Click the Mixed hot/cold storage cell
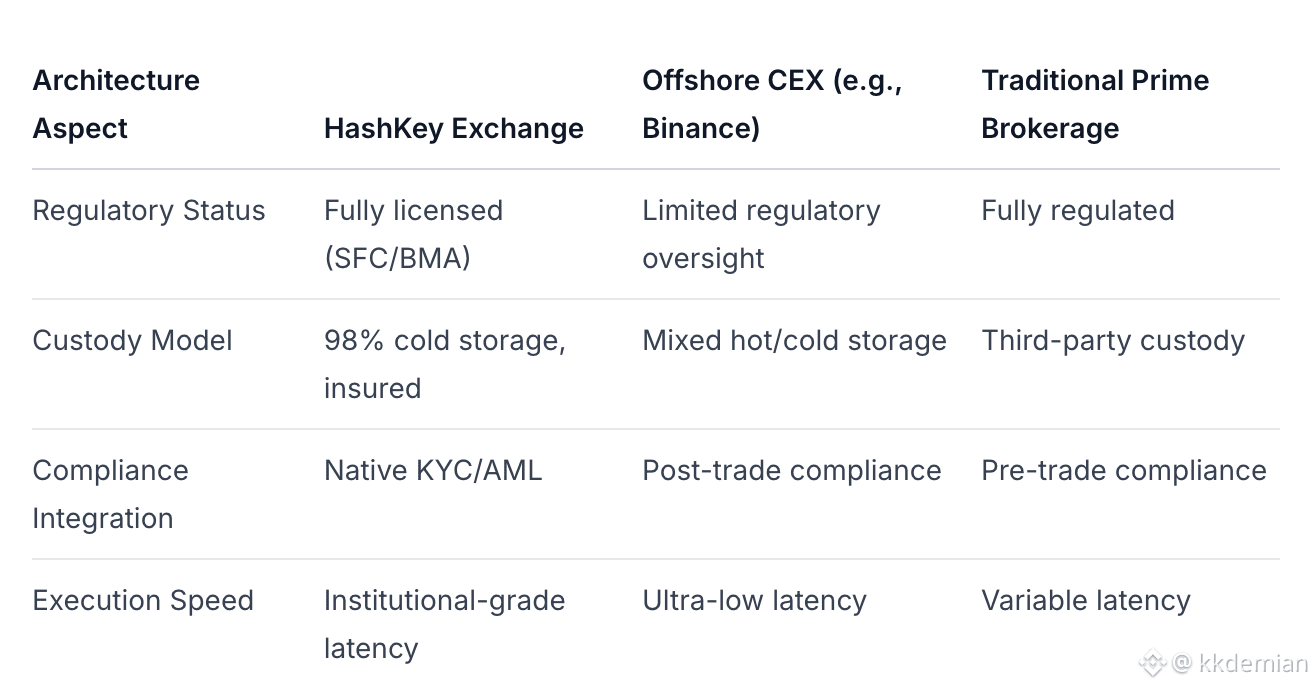Viewport: 1316px width, 688px height. (x=794, y=340)
